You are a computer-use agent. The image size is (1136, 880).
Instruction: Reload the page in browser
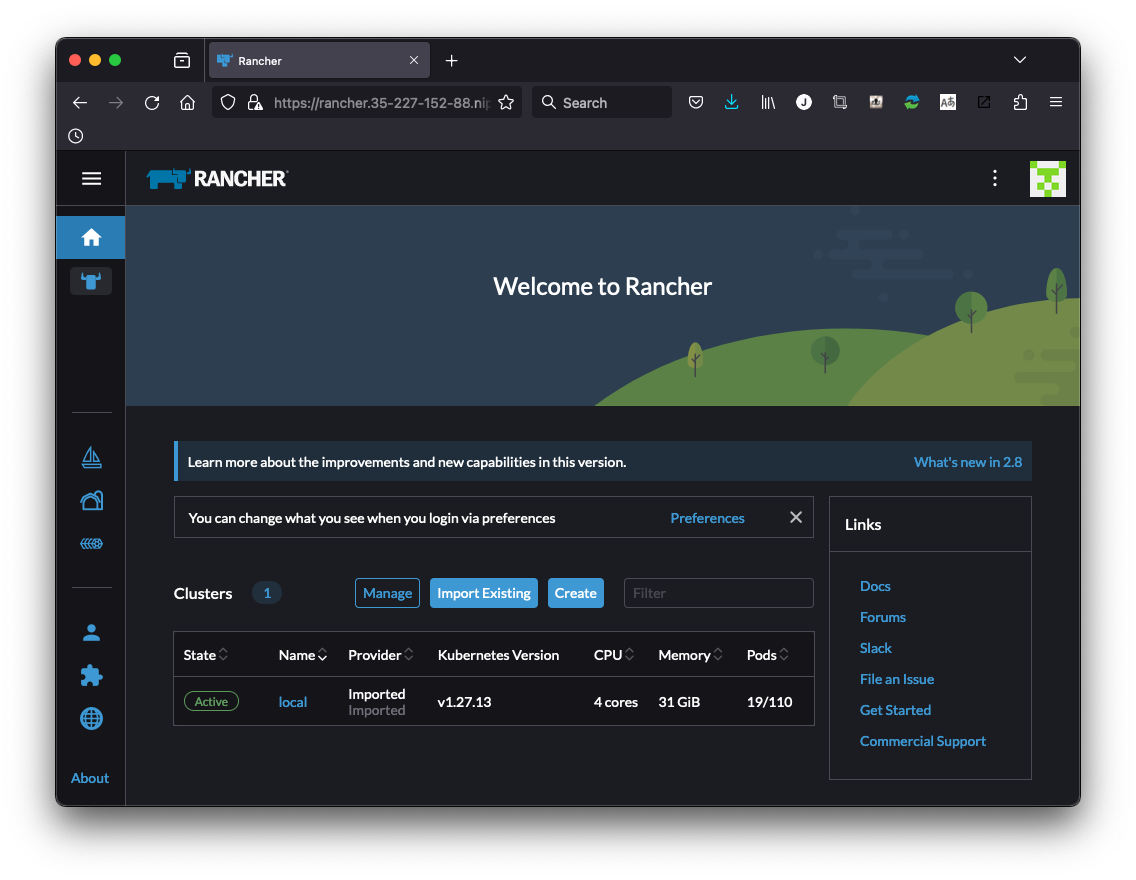151,103
